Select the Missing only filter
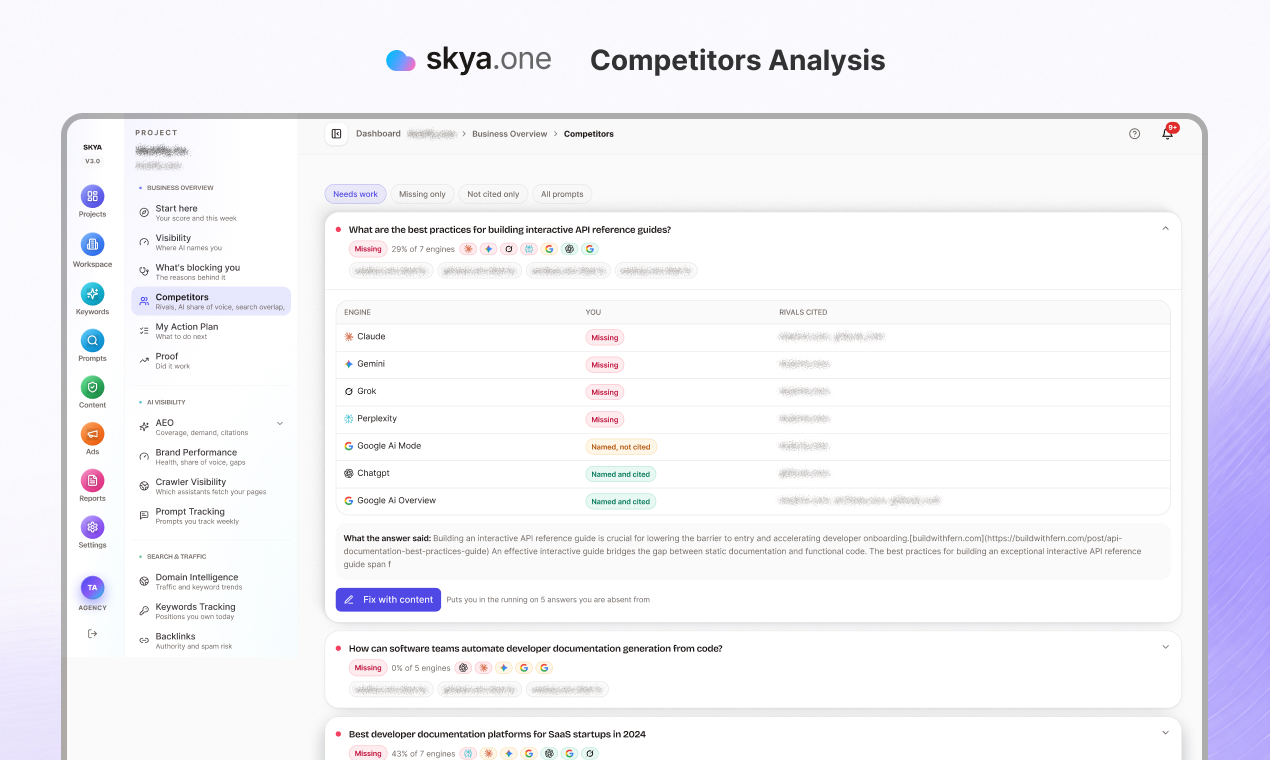Image resolution: width=1270 pixels, height=760 pixels. point(422,194)
